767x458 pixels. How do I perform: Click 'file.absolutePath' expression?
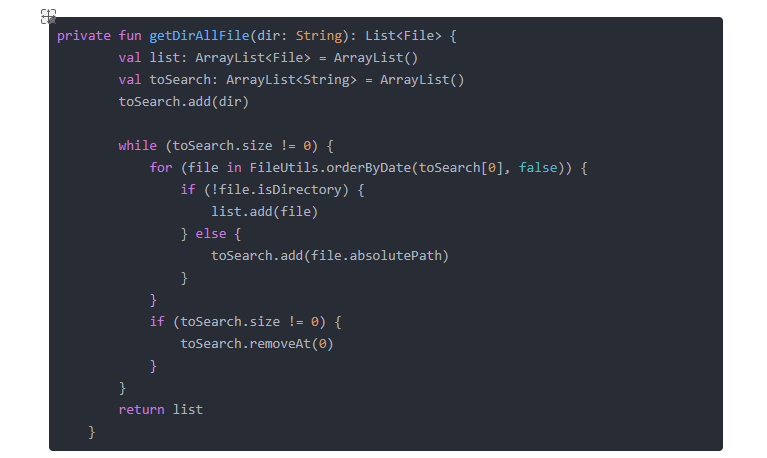coord(376,256)
